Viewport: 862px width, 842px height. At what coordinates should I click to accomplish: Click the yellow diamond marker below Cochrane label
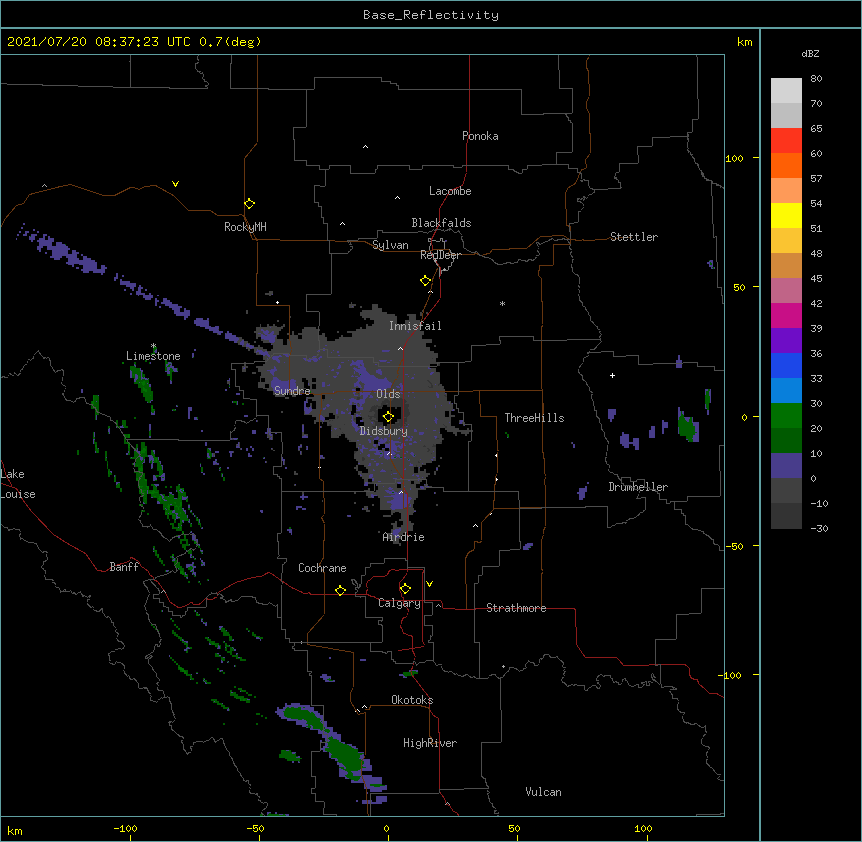[x=340, y=590]
